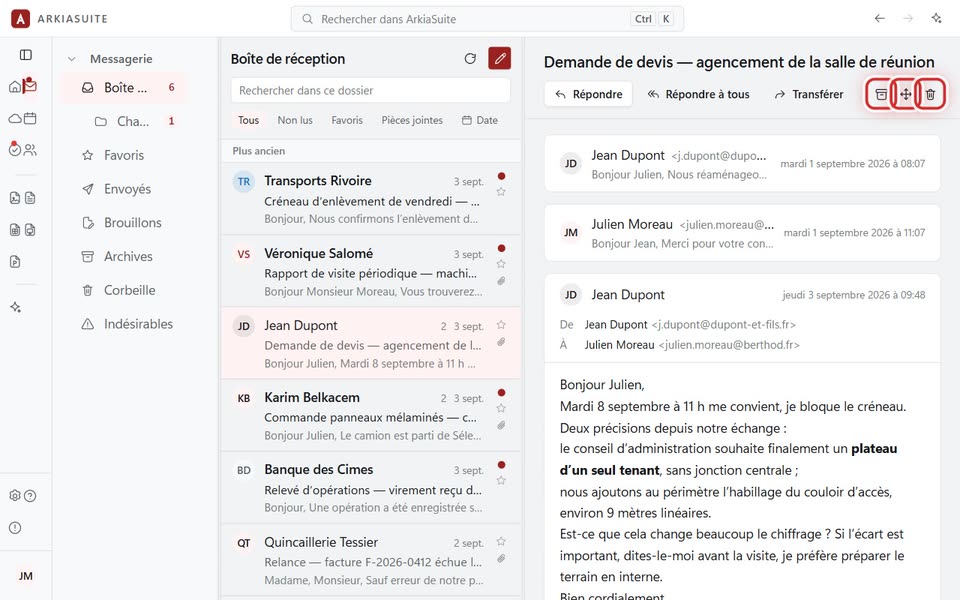Open the Karim Belkacem email
The image size is (960, 600).
point(370,415)
